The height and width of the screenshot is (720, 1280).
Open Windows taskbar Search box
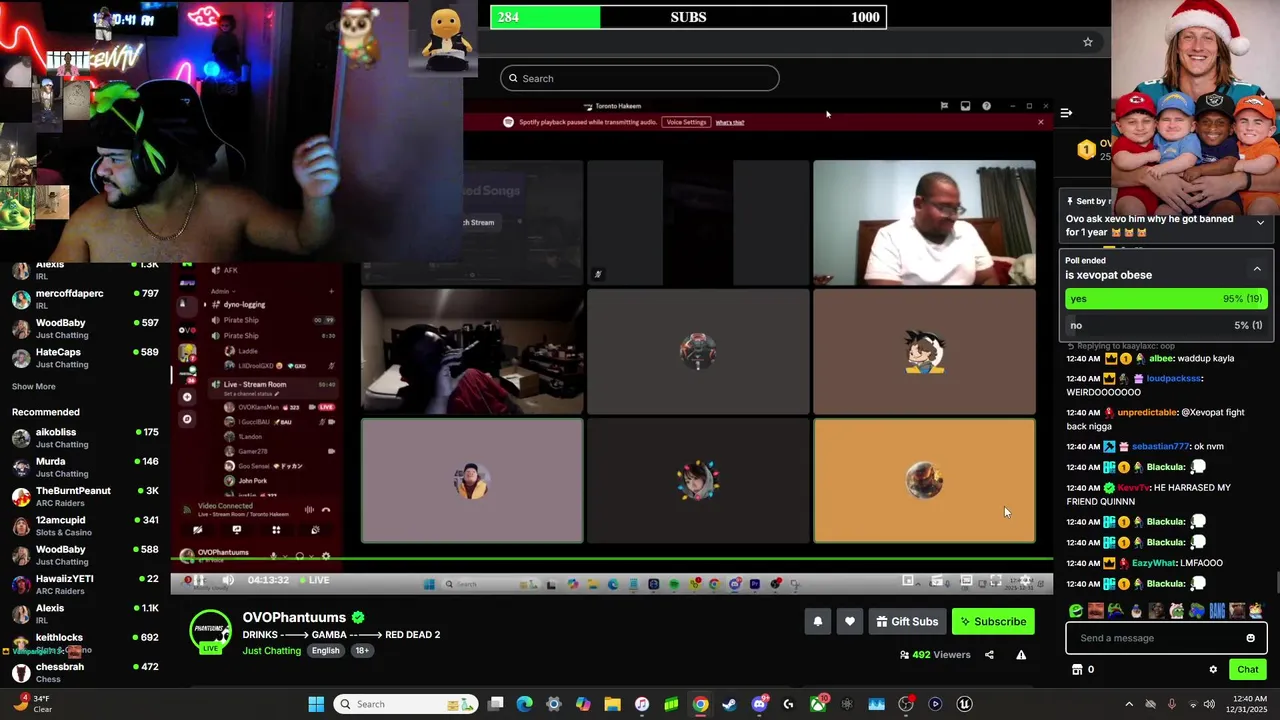pyautogui.click(x=405, y=704)
